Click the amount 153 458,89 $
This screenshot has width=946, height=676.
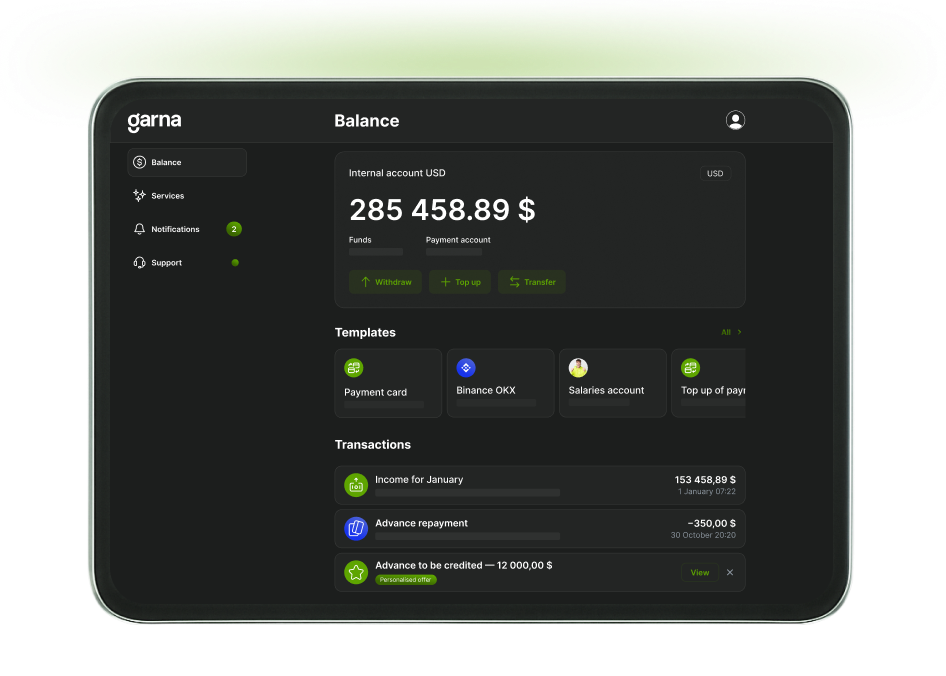point(705,480)
